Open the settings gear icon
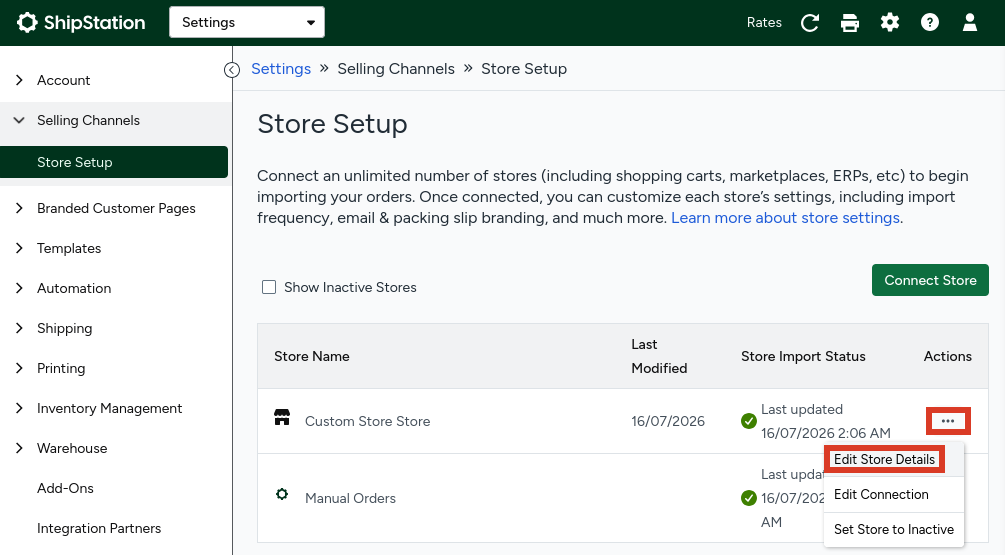This screenshot has width=1005, height=555. pos(890,22)
